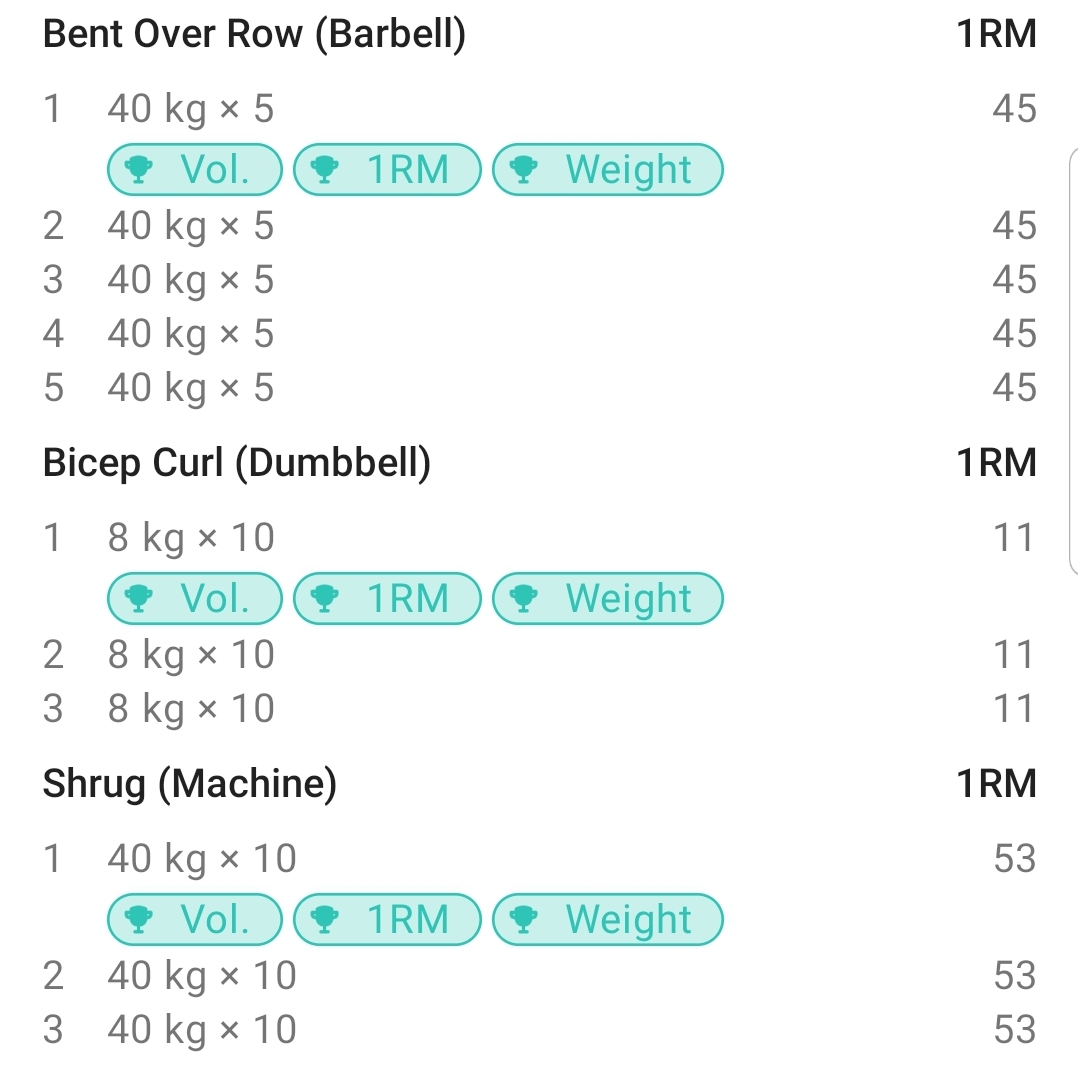This screenshot has height=1075, width=1078.
Task: Tap the Weight trophy icon under Shrug
Action: pyautogui.click(x=523, y=919)
